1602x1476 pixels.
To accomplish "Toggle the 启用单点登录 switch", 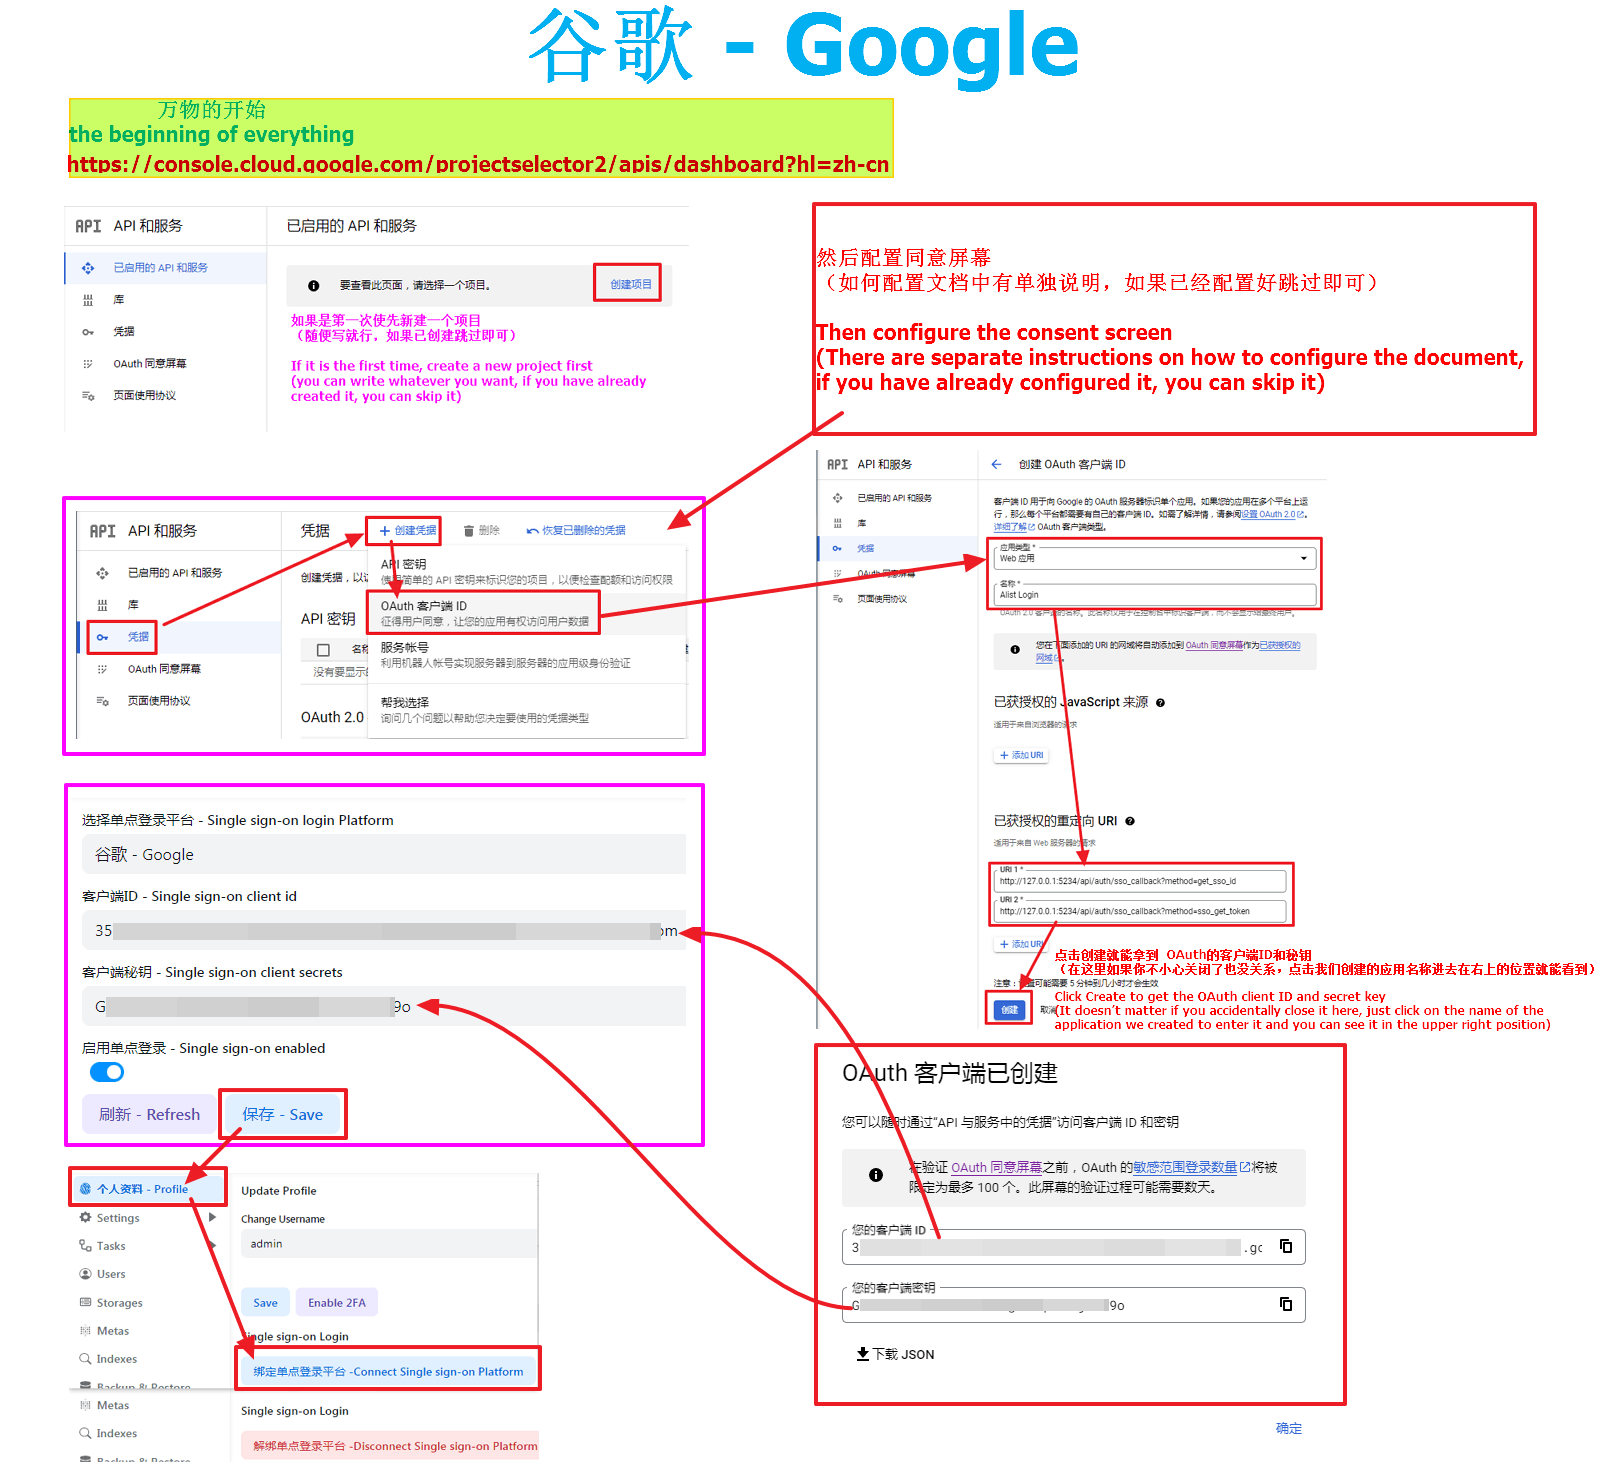I will (x=107, y=1072).
